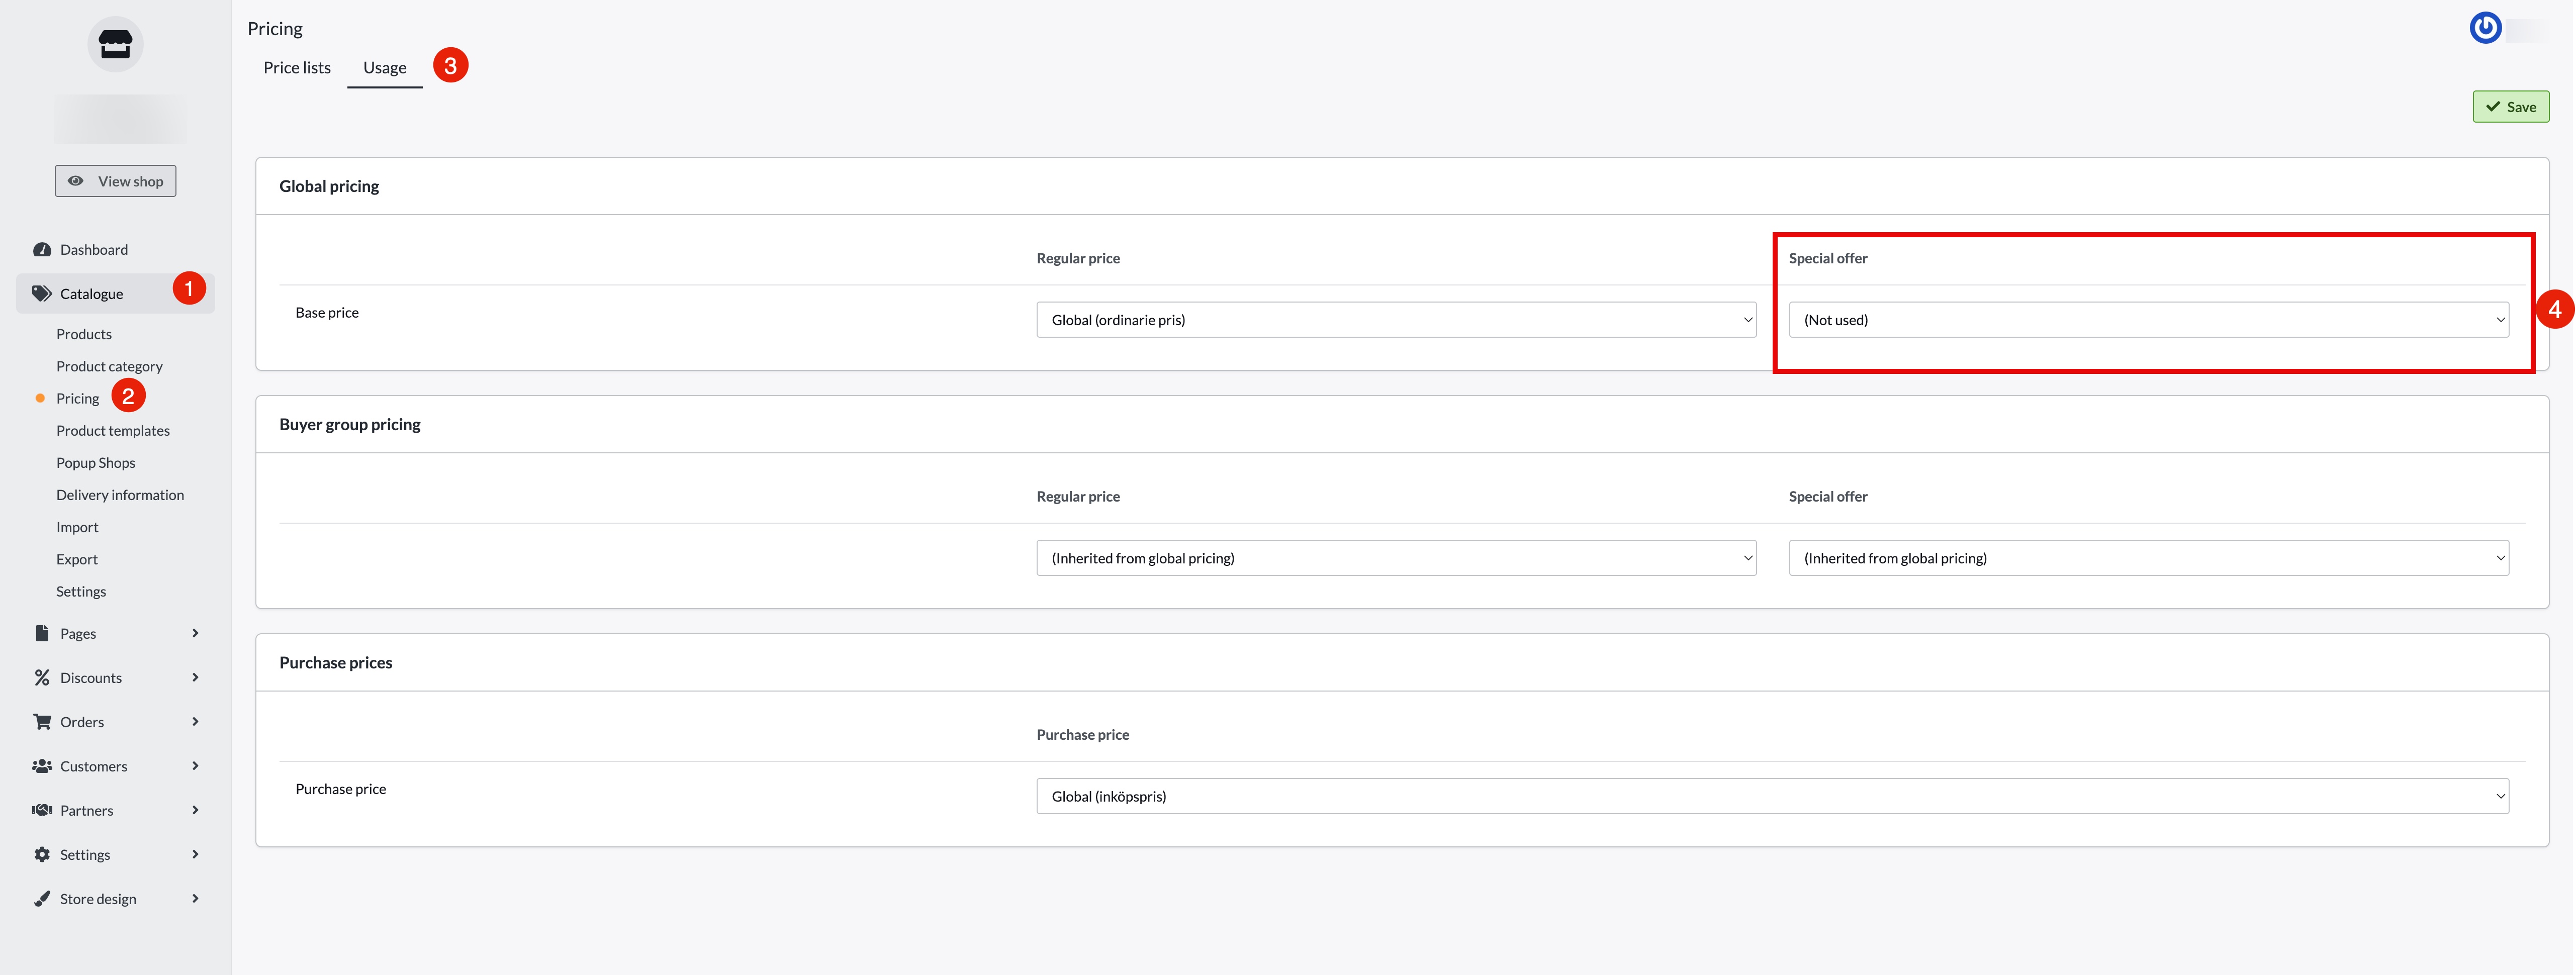This screenshot has width=2576, height=975.
Task: Click the blue power icon top right
Action: point(2485,28)
